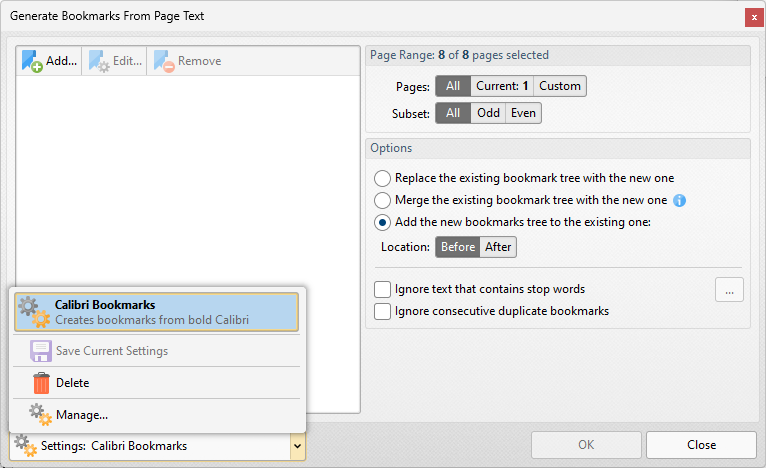Viewport: 766px width, 468px height.
Task: Select Merge the existing bookmark tree option
Action: pyautogui.click(x=383, y=200)
